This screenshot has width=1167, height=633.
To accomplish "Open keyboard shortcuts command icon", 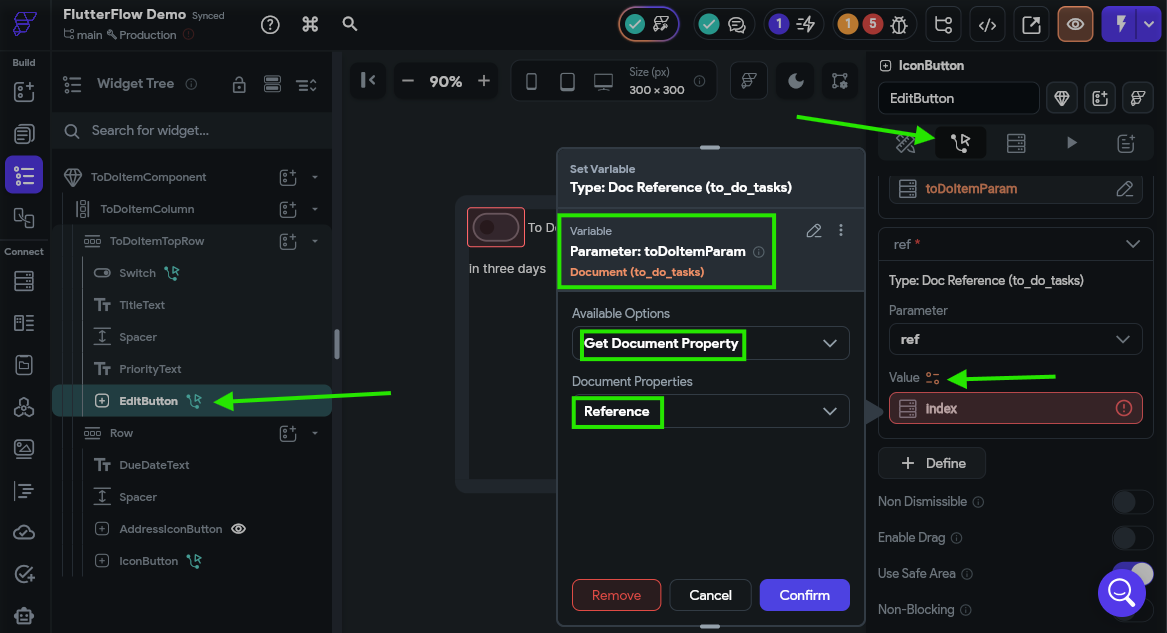I will point(310,25).
